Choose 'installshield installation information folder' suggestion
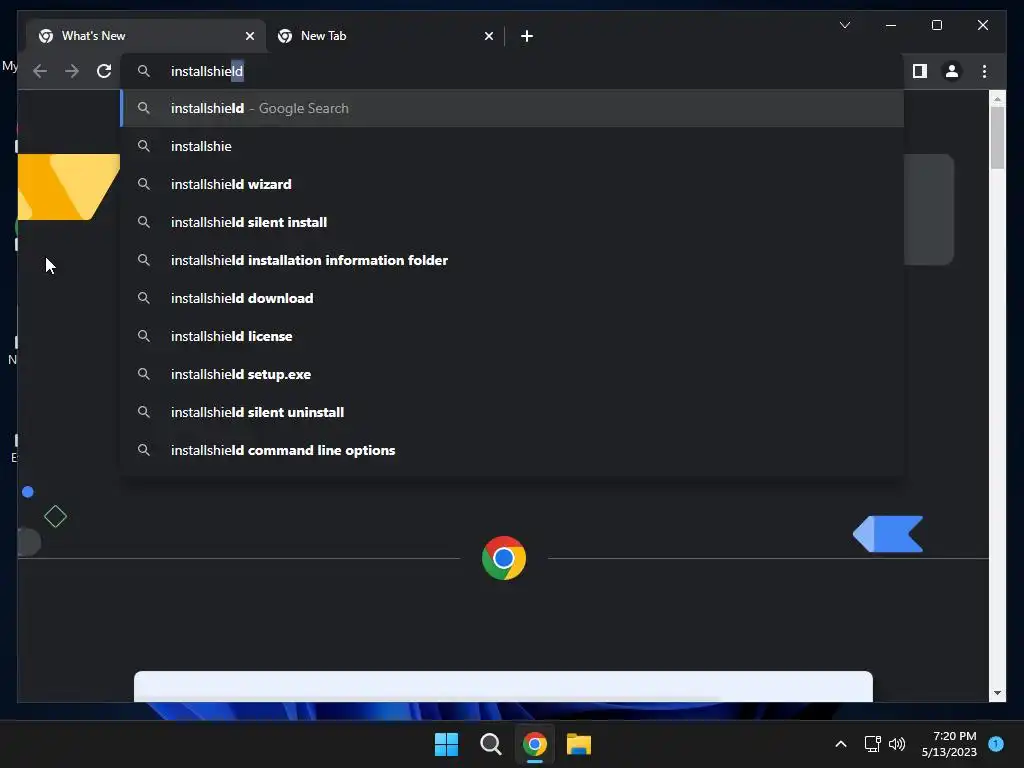 (512, 260)
